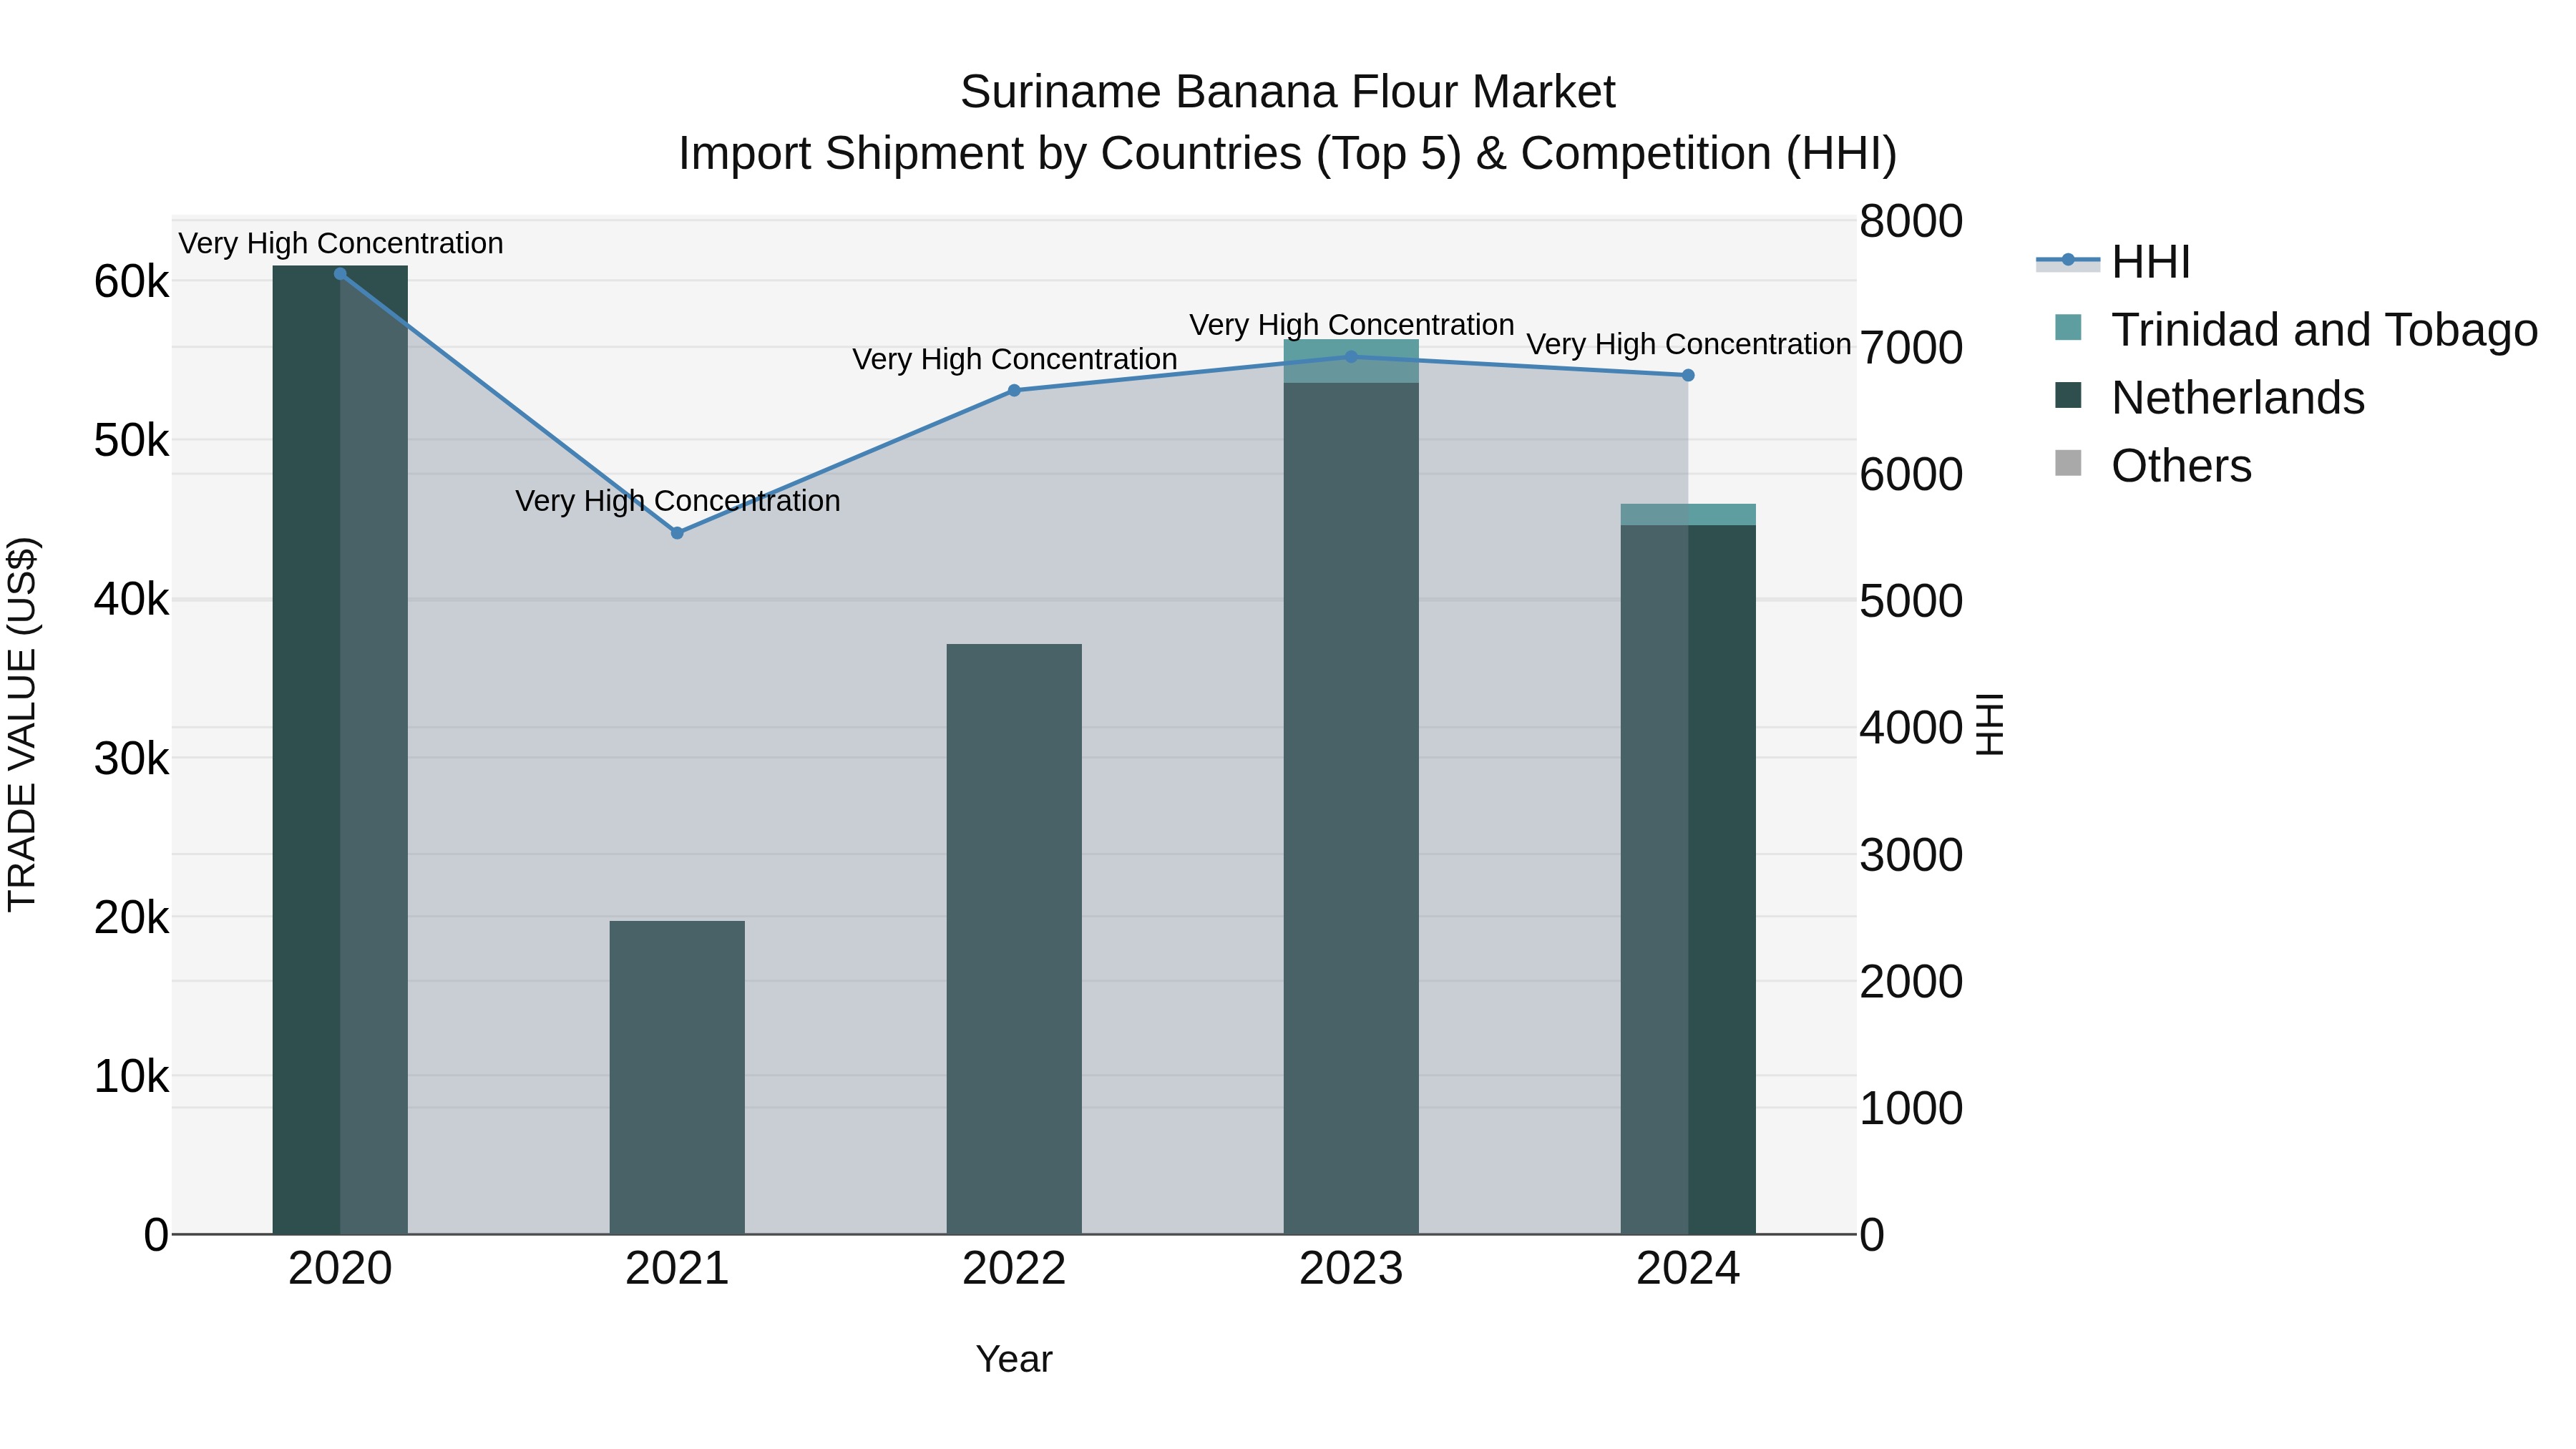Click the 2024 Netherlands bar segment

point(1688,879)
